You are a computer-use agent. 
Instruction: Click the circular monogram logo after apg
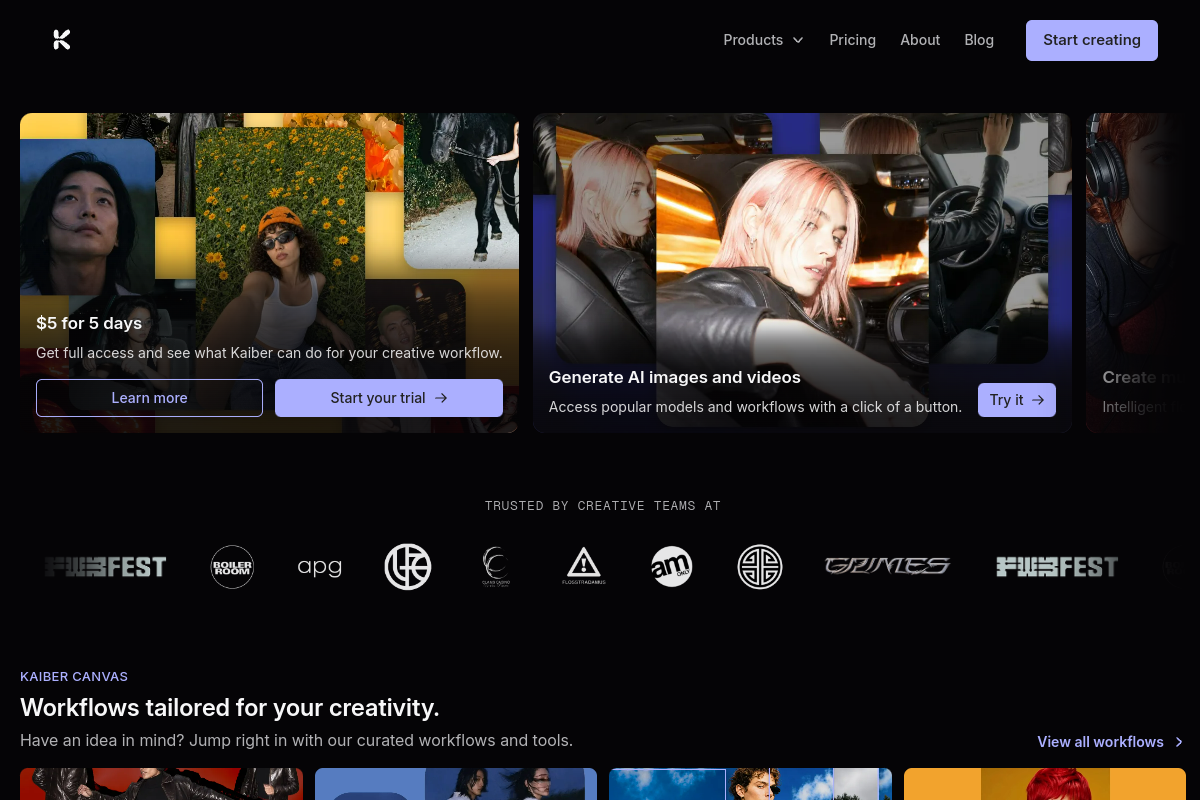click(408, 567)
